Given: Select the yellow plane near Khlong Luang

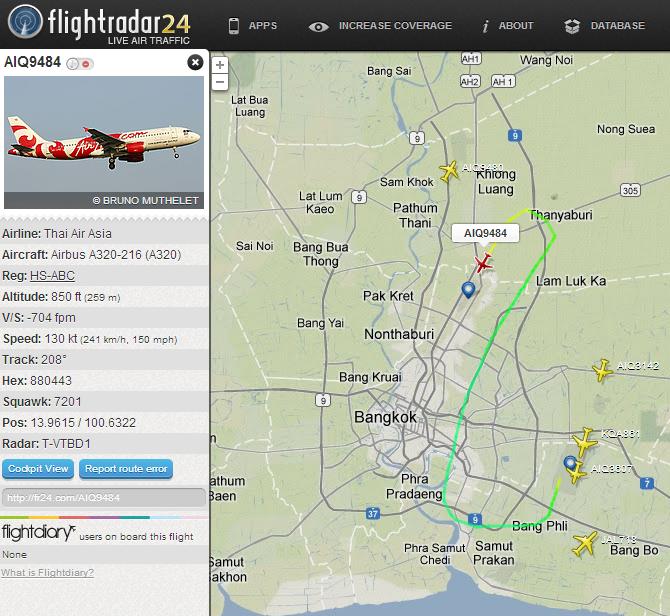Looking at the screenshot, I should 449,171.
